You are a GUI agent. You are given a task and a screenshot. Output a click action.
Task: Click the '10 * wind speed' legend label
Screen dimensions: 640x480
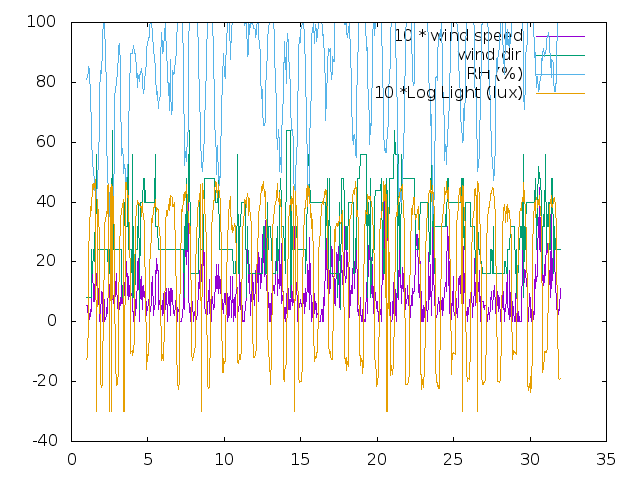pyautogui.click(x=458, y=36)
